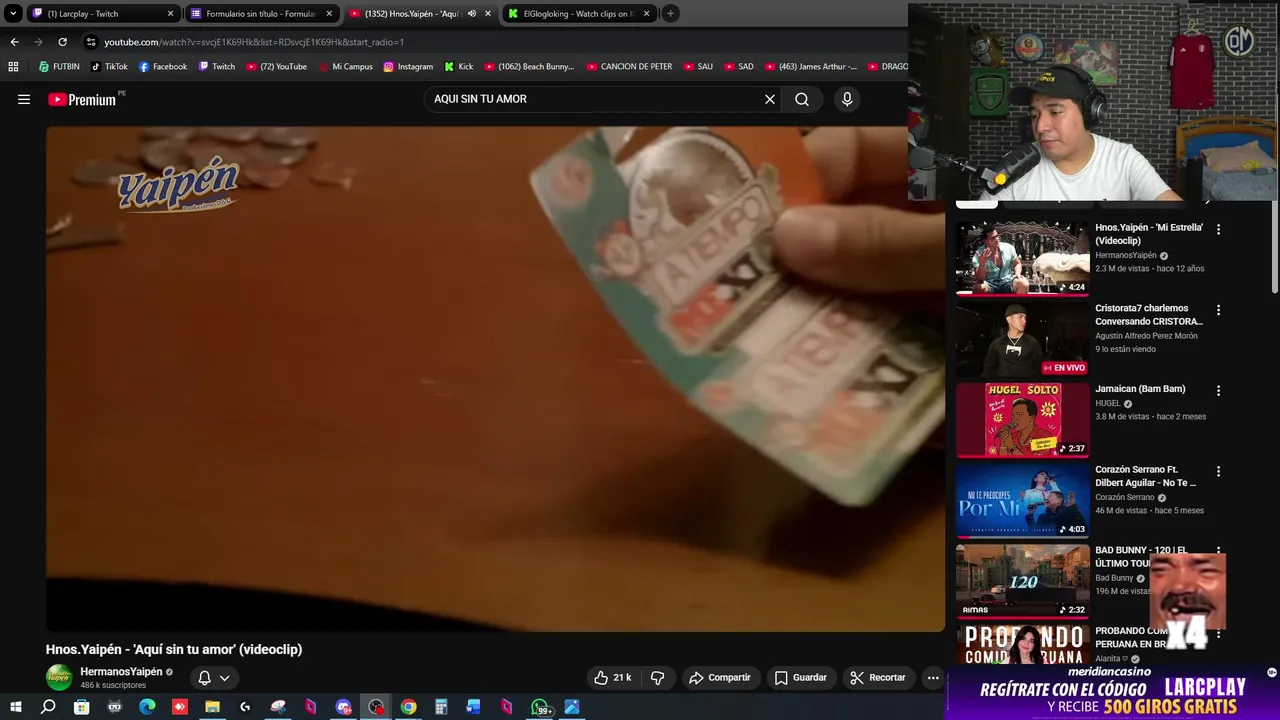The height and width of the screenshot is (720, 1280).
Task: Open WhatsApp from the taskbar
Action: click(x=540, y=707)
